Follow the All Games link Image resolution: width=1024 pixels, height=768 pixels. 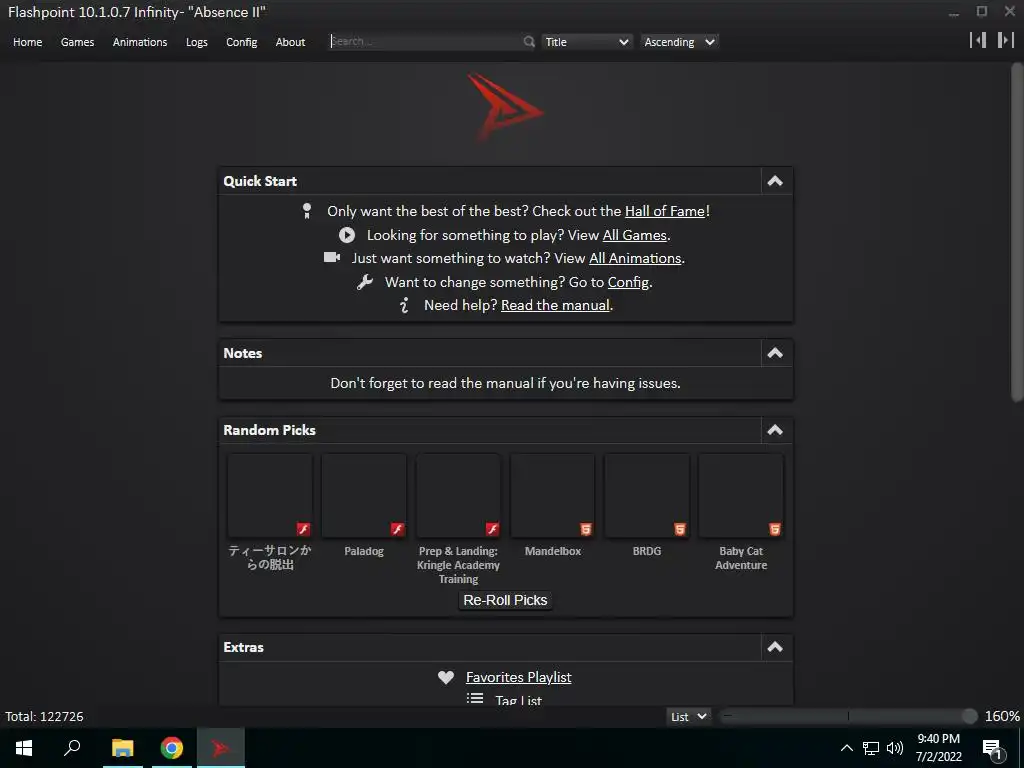point(634,235)
